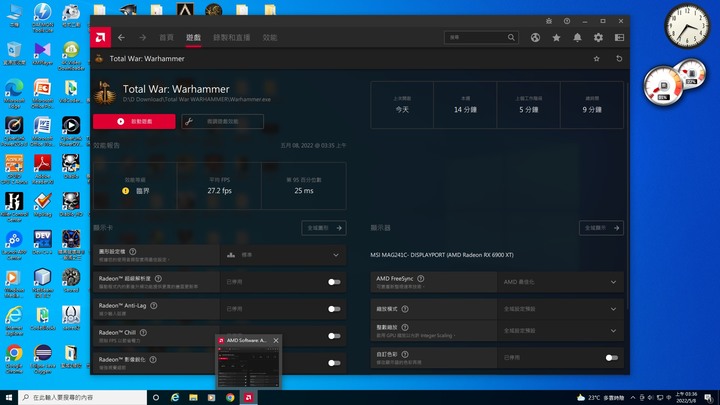The width and height of the screenshot is (720, 405).
Task: Open Adobe Reader desktop shortcut
Action: point(42,167)
